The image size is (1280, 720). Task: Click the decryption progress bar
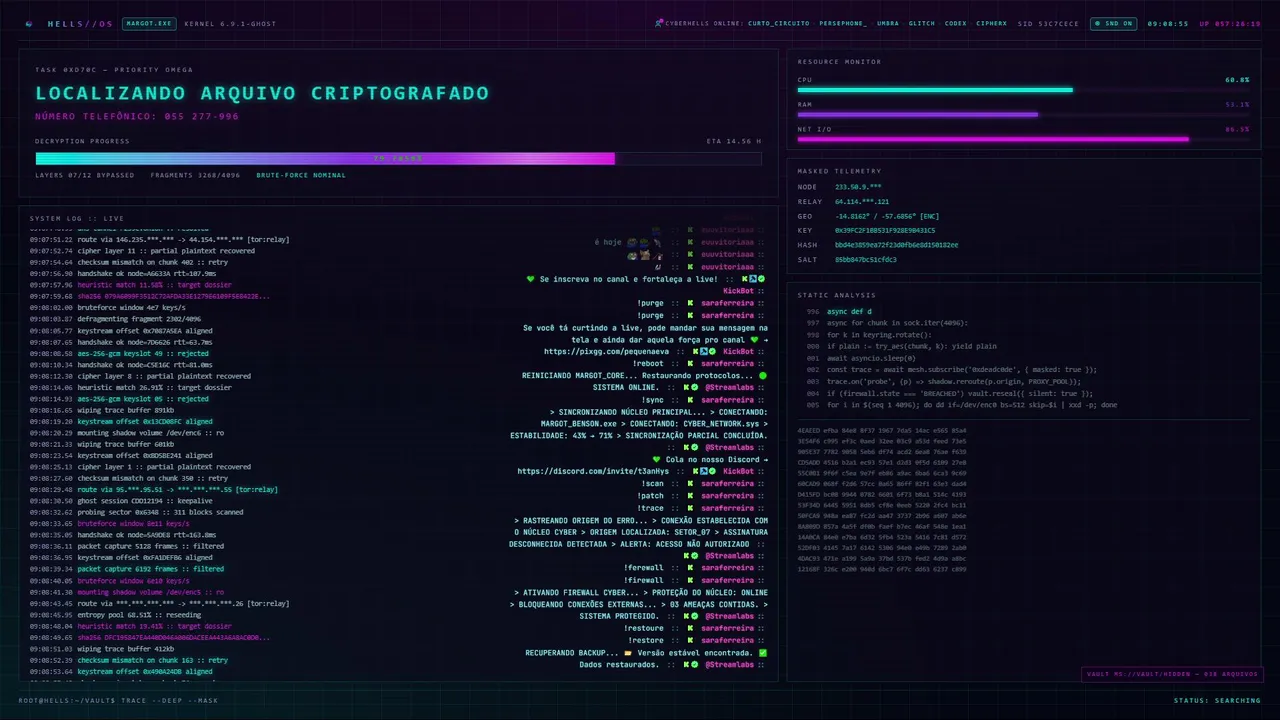coord(398,158)
